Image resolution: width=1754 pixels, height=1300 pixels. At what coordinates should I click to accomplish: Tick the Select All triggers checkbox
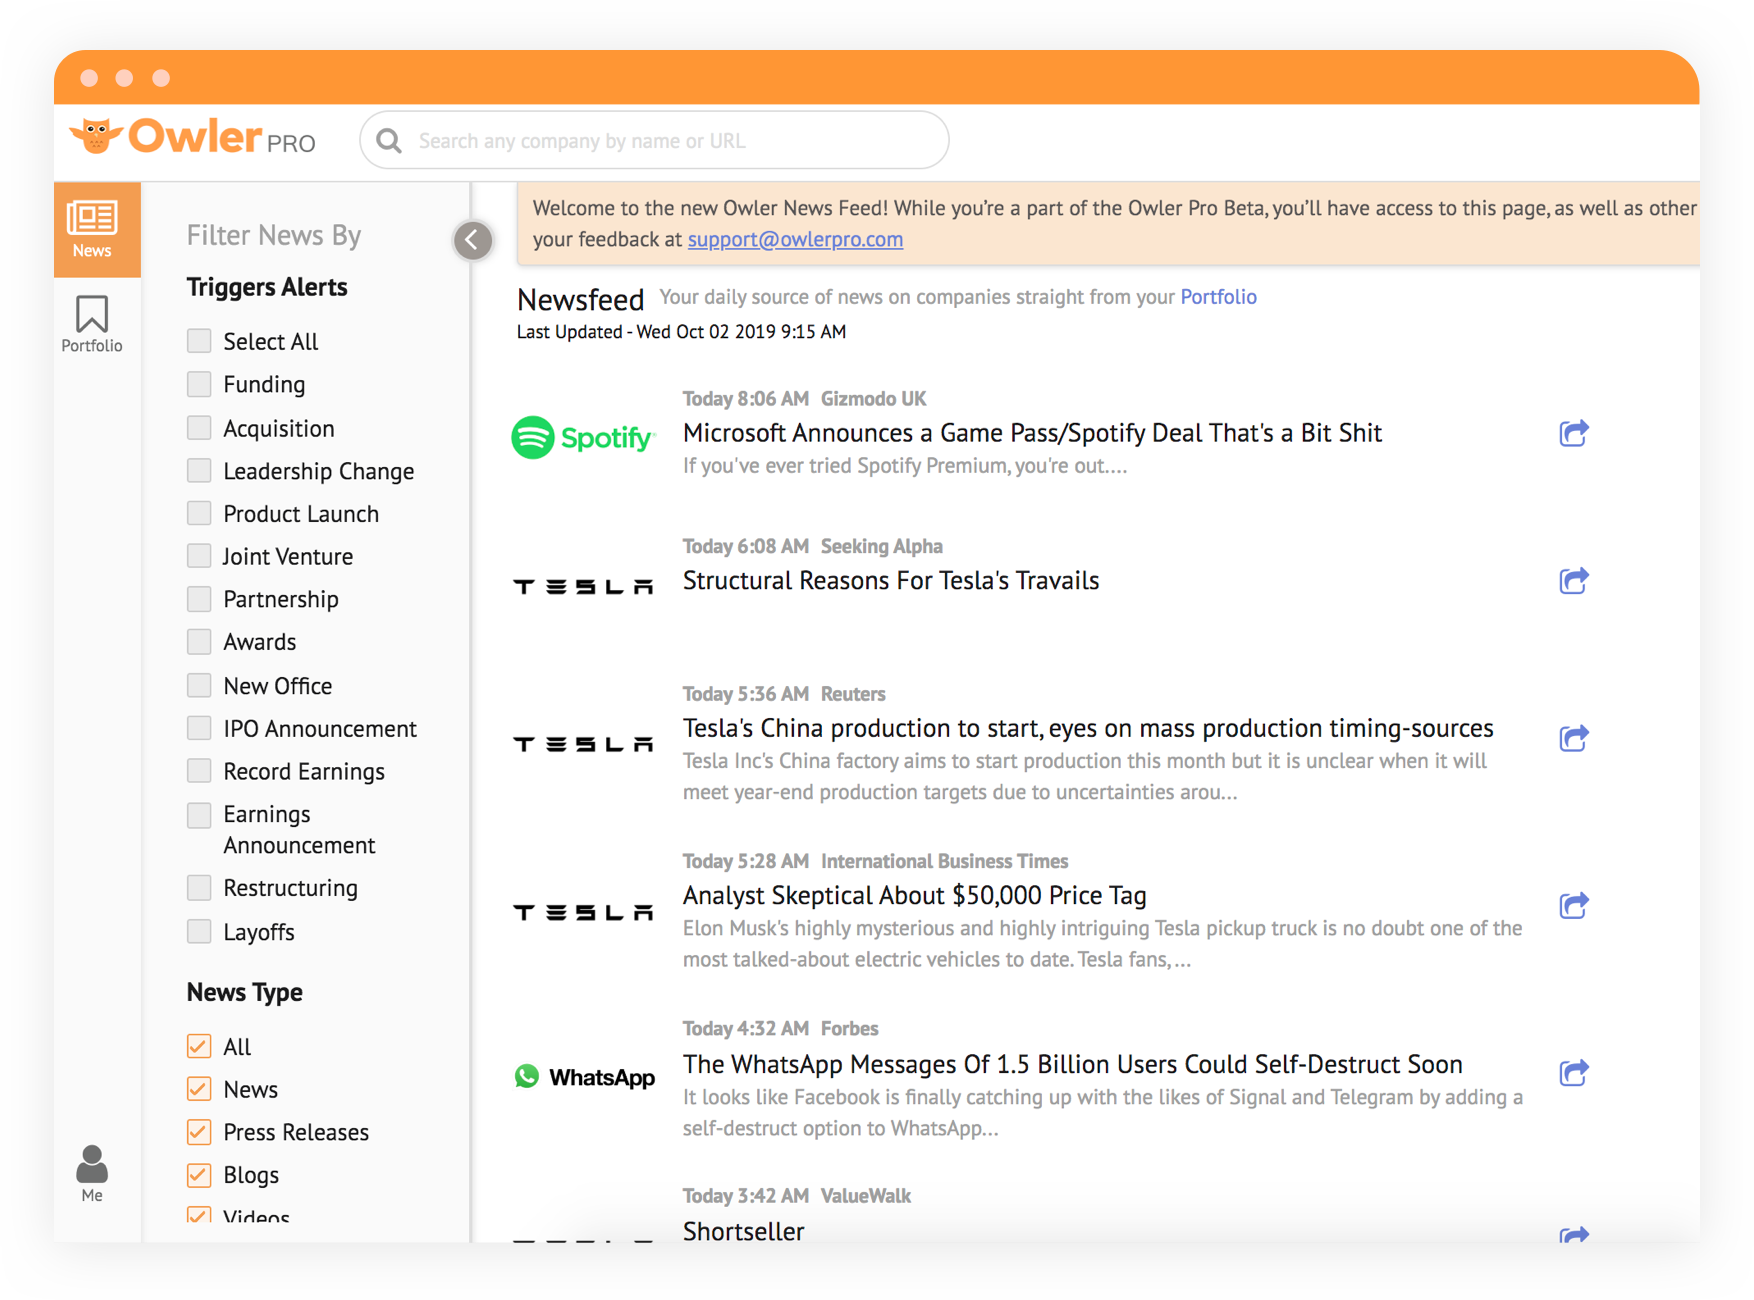199,341
